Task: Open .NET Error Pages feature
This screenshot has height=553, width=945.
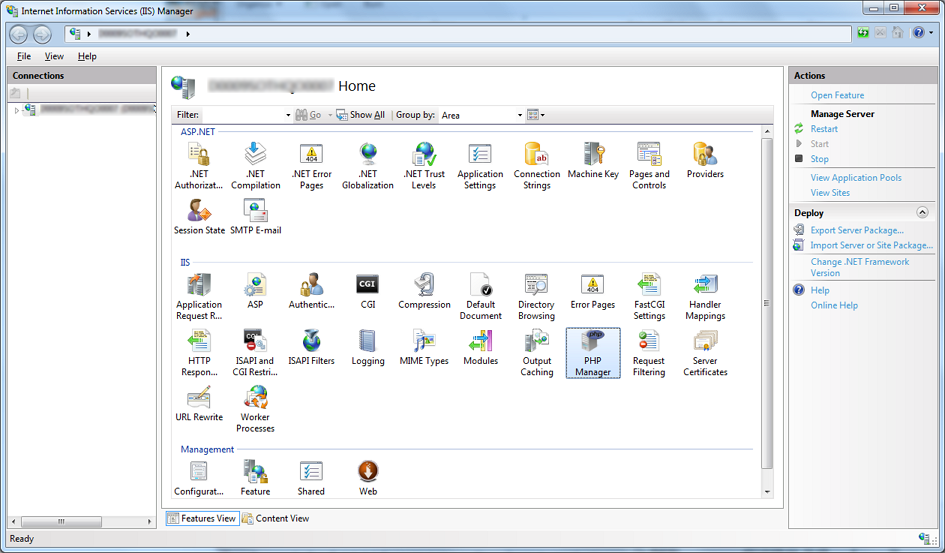Action: tap(312, 166)
